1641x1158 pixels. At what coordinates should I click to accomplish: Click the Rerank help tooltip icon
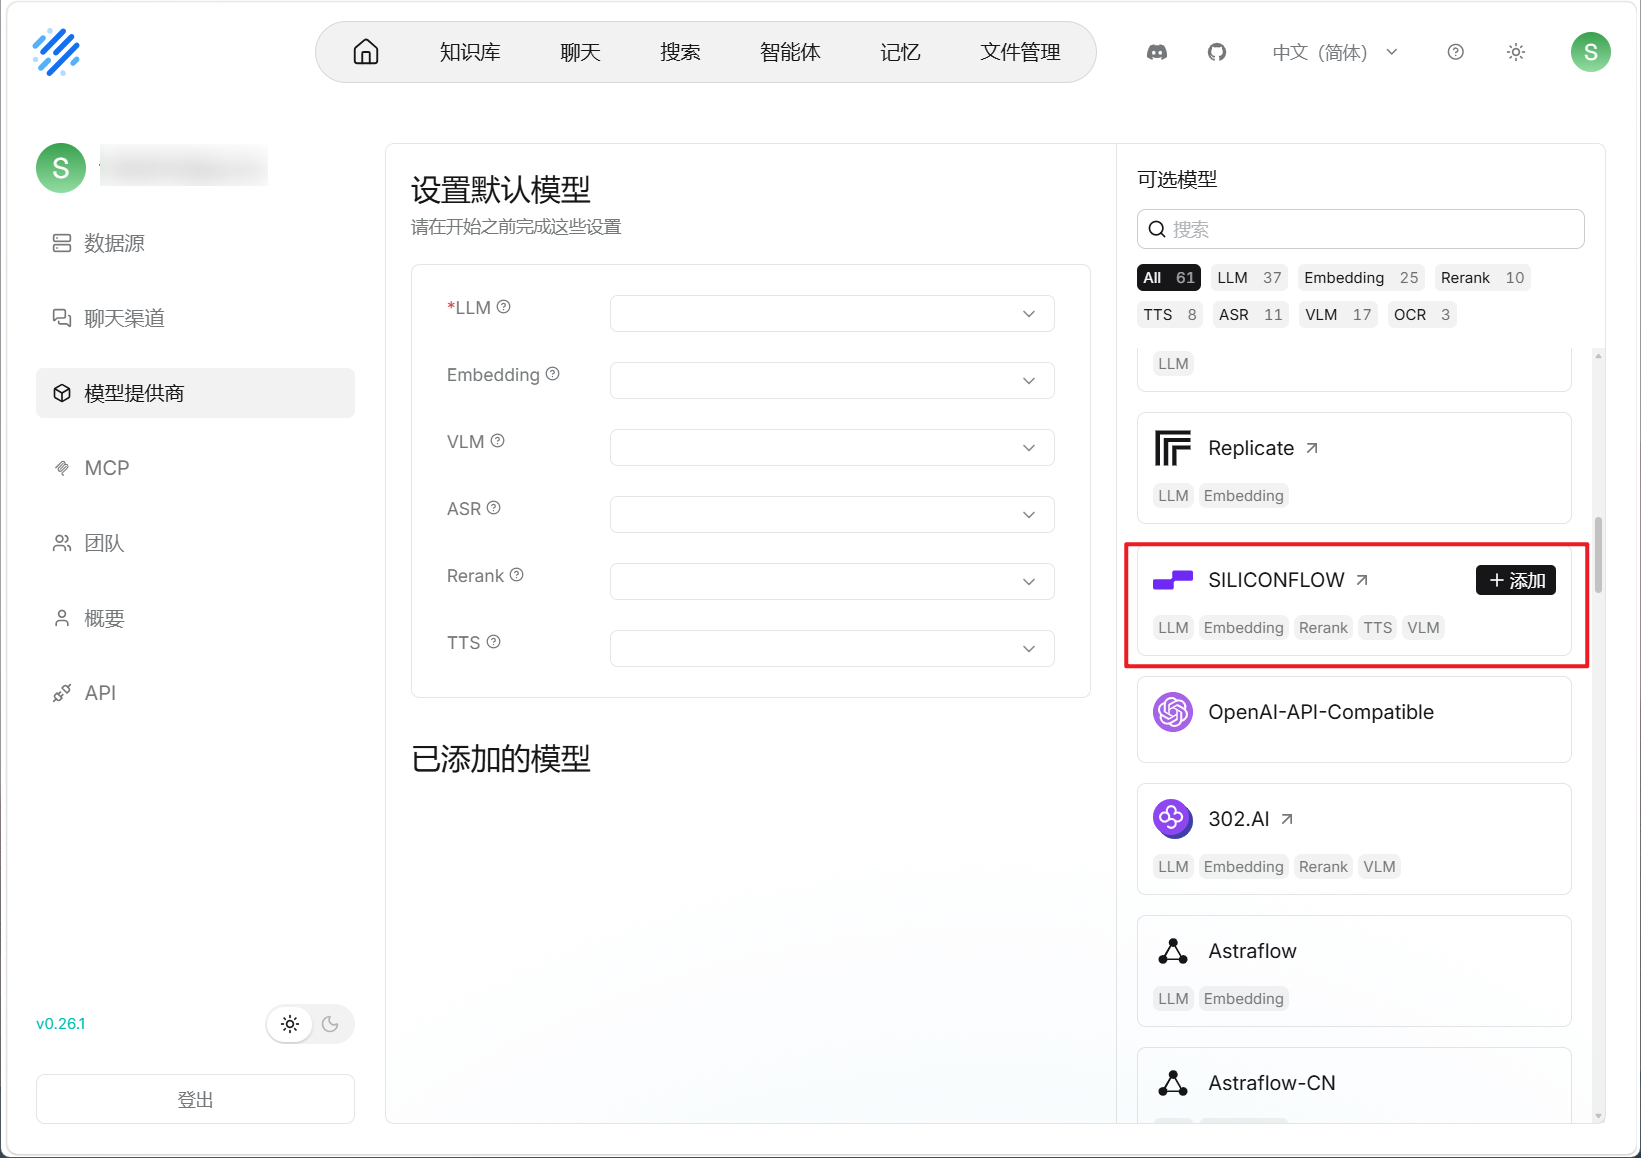(x=517, y=575)
